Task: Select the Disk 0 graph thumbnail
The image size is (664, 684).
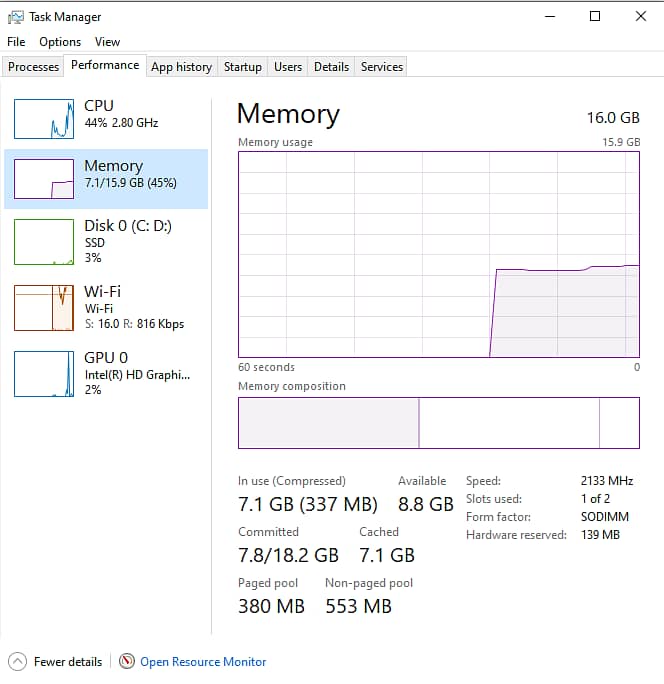Action: [x=44, y=242]
